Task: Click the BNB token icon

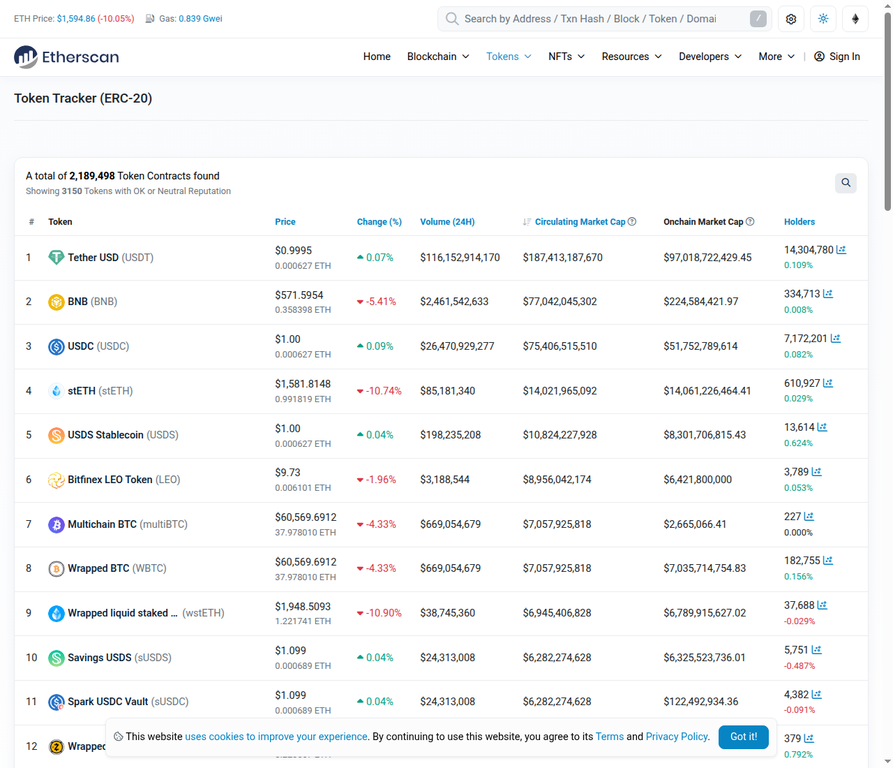Action: coord(56,302)
